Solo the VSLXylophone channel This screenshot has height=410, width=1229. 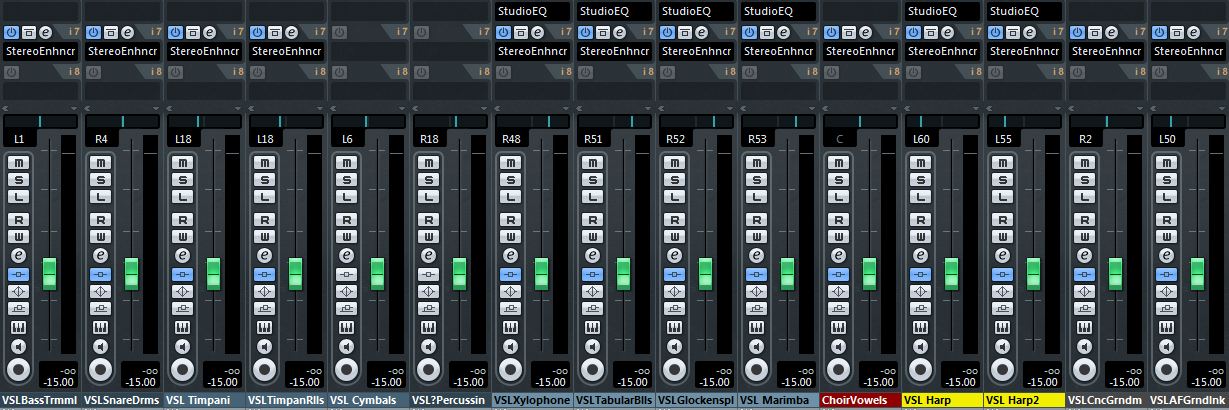point(510,179)
